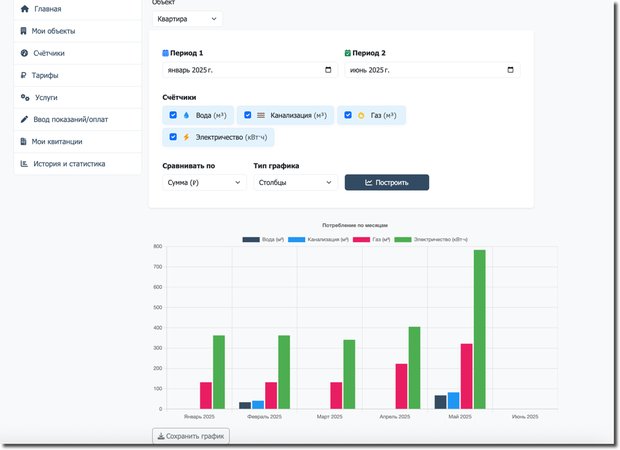Click the download icon in Сохранить график
Image resolution: width=620 pixels, height=450 pixels.
pyautogui.click(x=161, y=436)
